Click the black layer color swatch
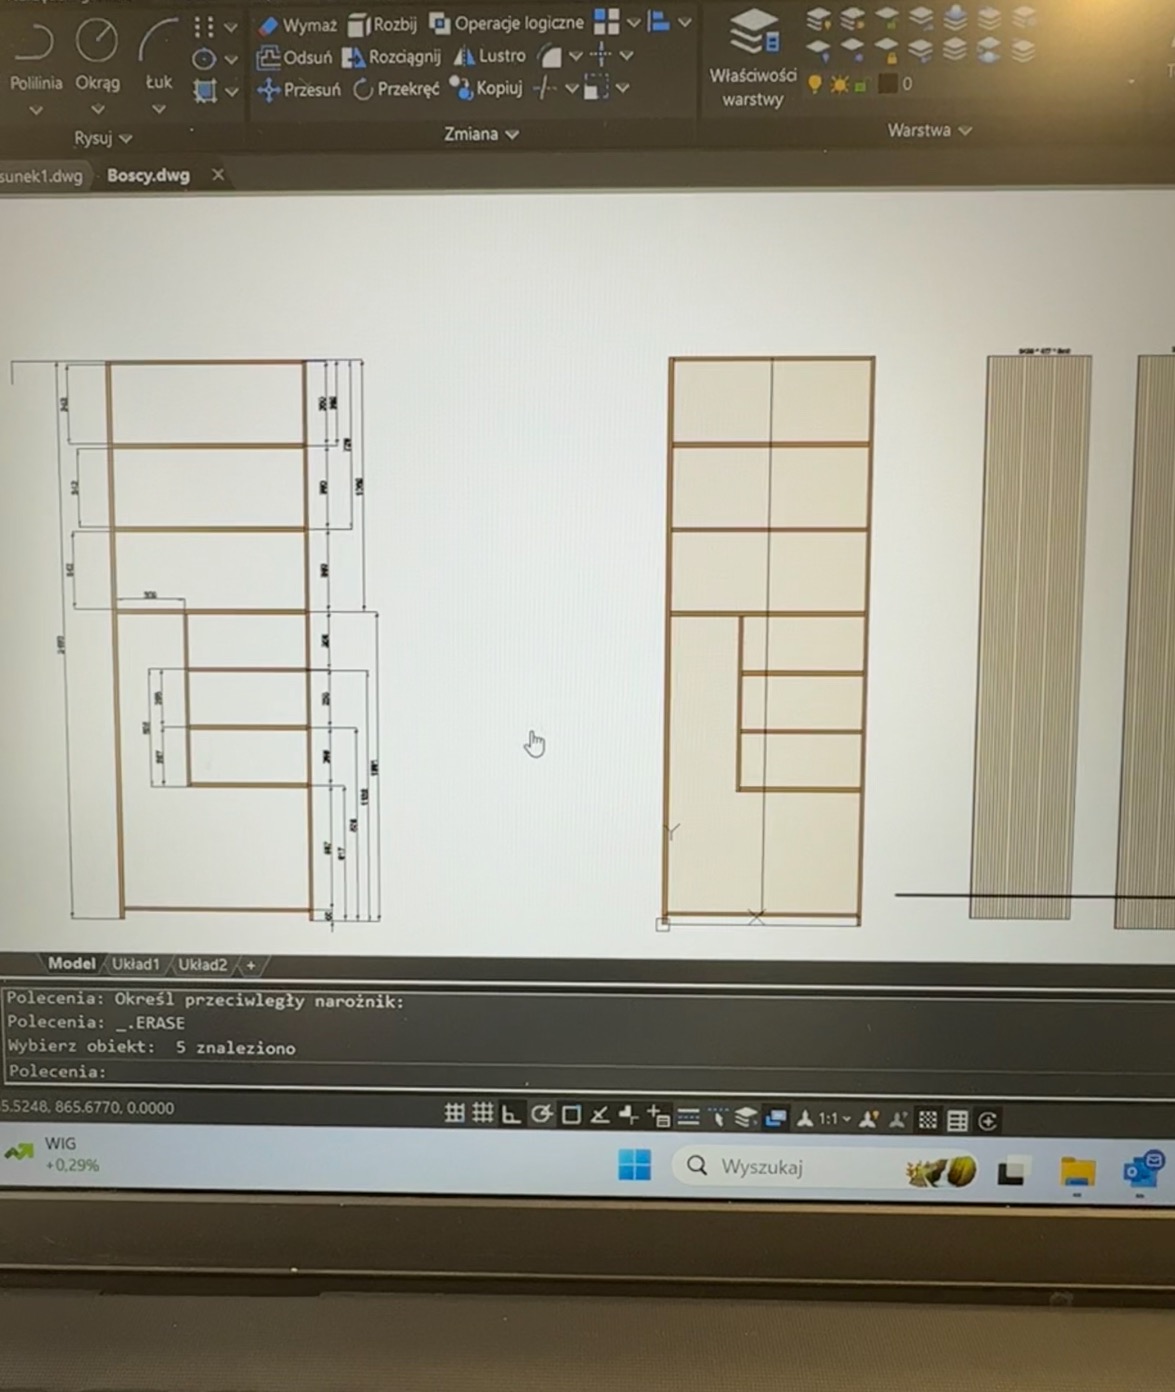 coord(887,84)
